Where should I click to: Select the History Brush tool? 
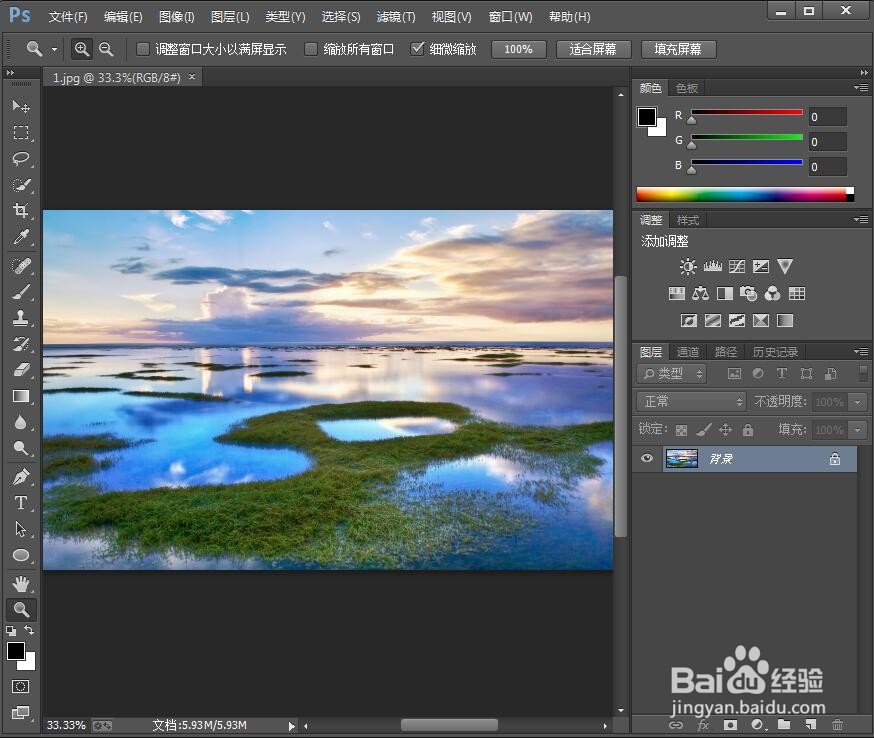pyautogui.click(x=21, y=344)
